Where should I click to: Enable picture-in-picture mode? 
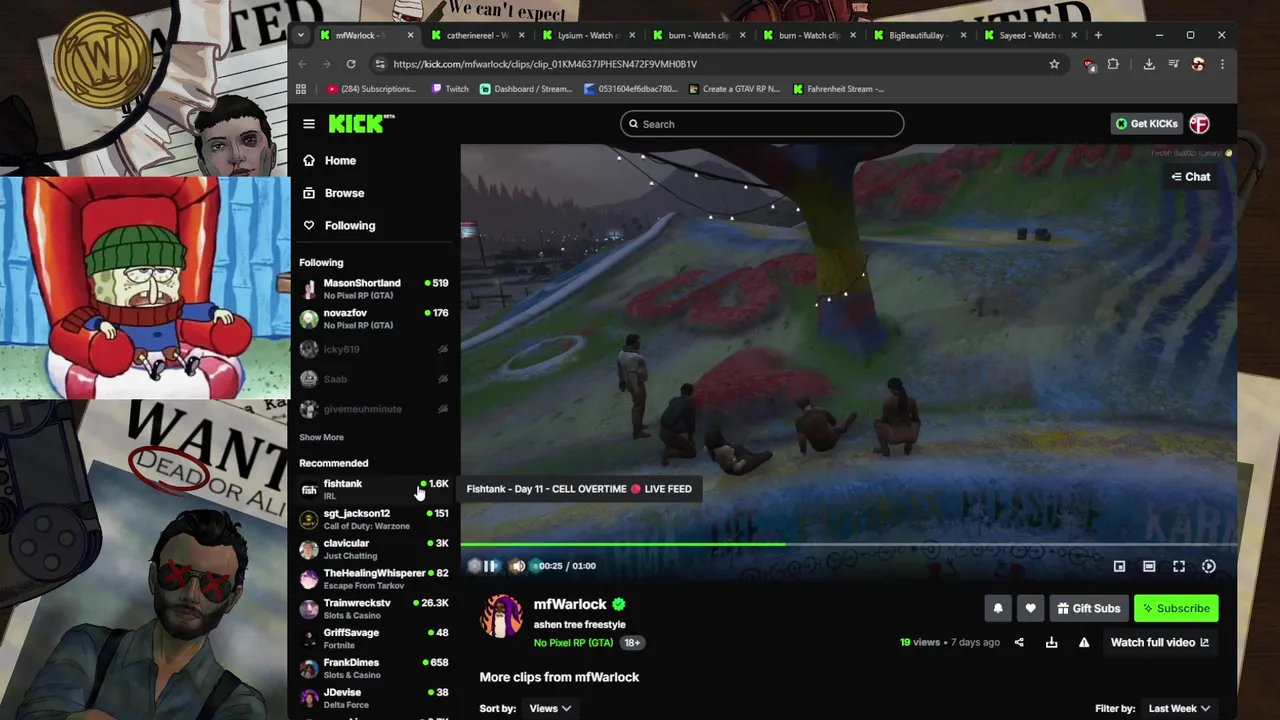click(x=1120, y=566)
